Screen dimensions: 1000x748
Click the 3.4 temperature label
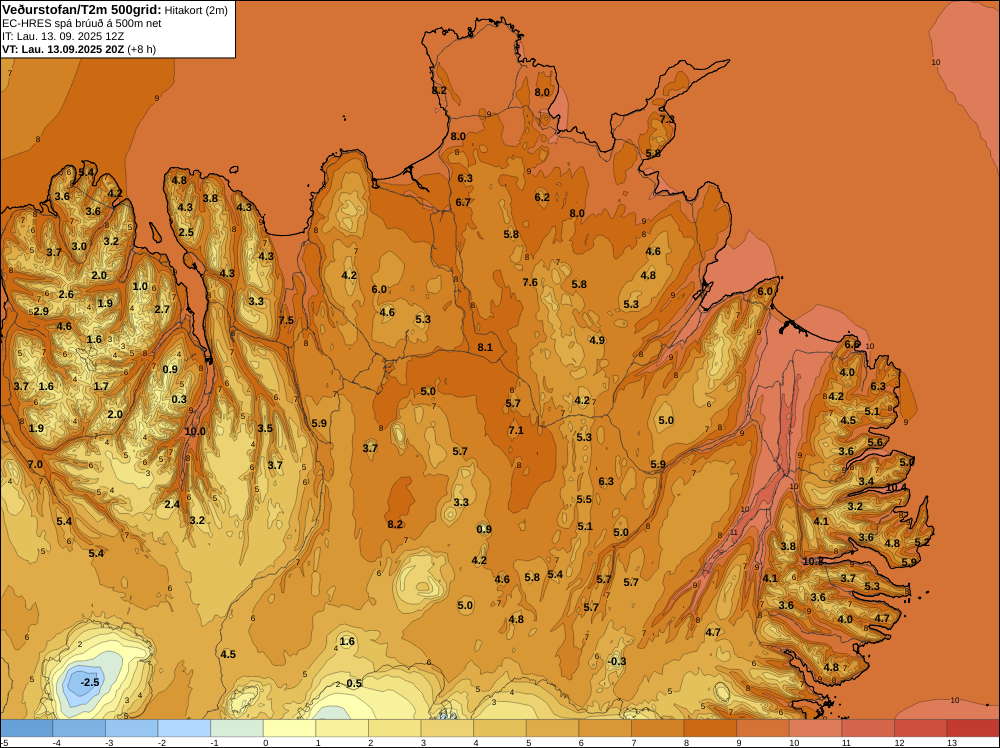[x=866, y=481]
